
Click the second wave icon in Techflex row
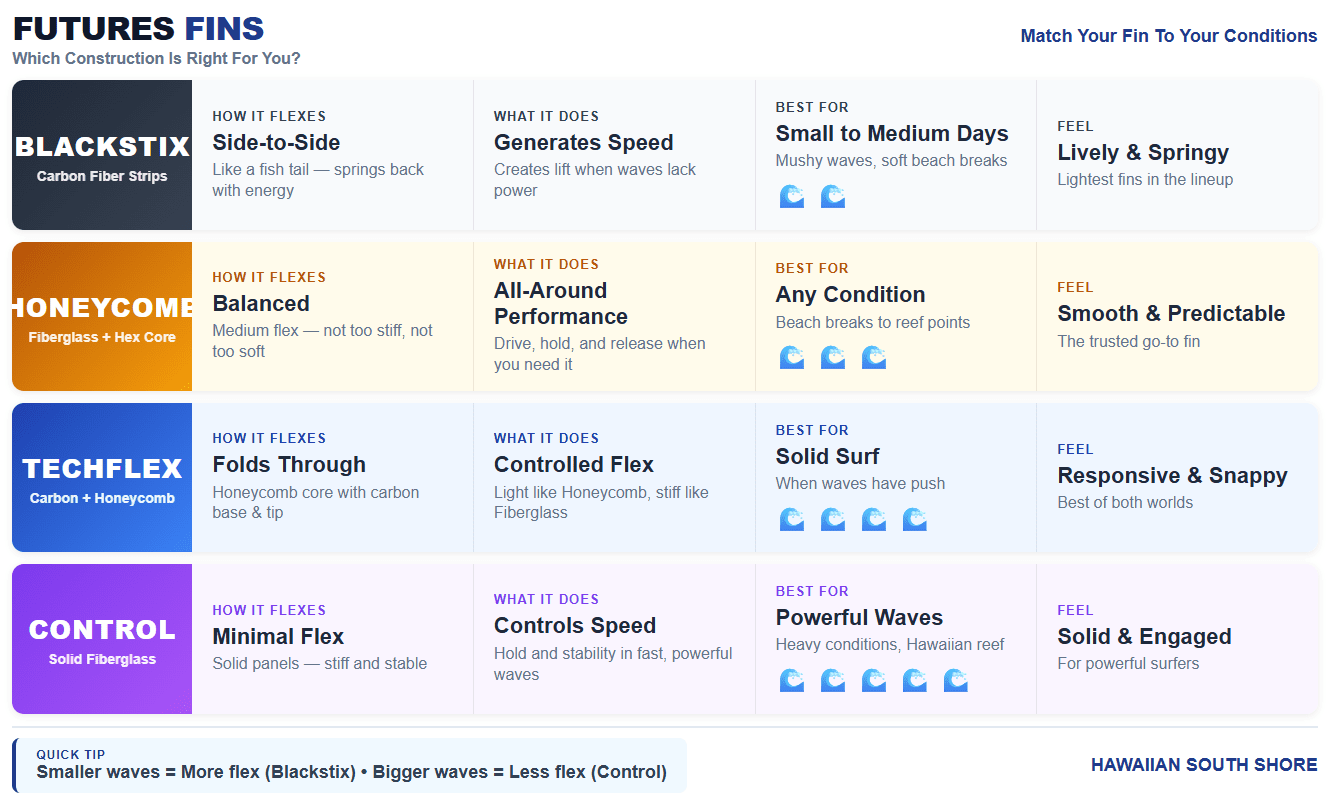[832, 519]
